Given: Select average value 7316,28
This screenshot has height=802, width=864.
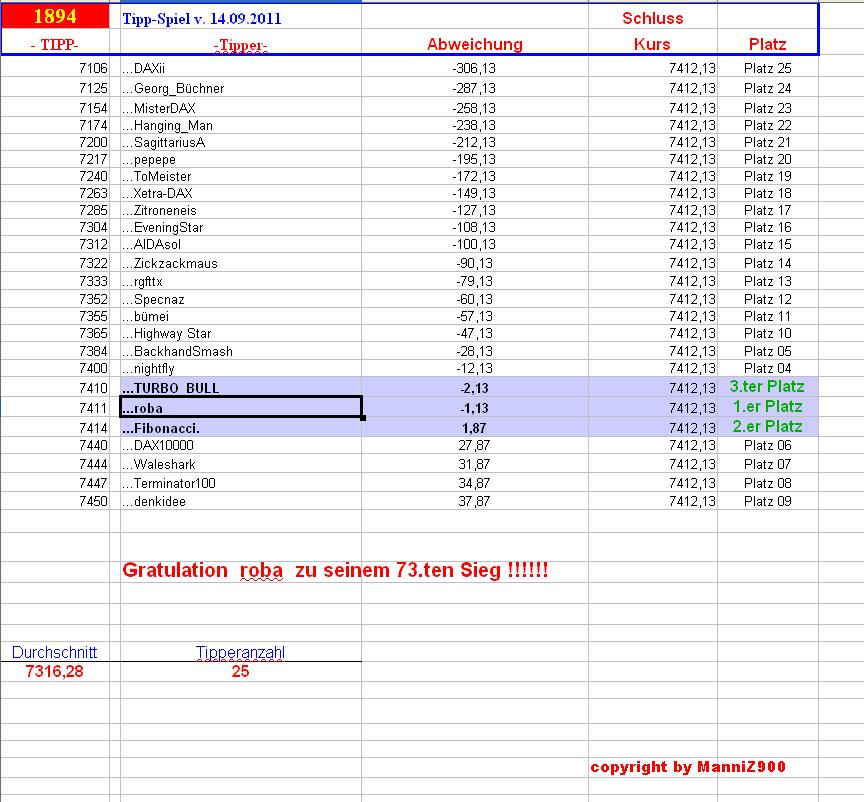Looking at the screenshot, I should tap(55, 671).
